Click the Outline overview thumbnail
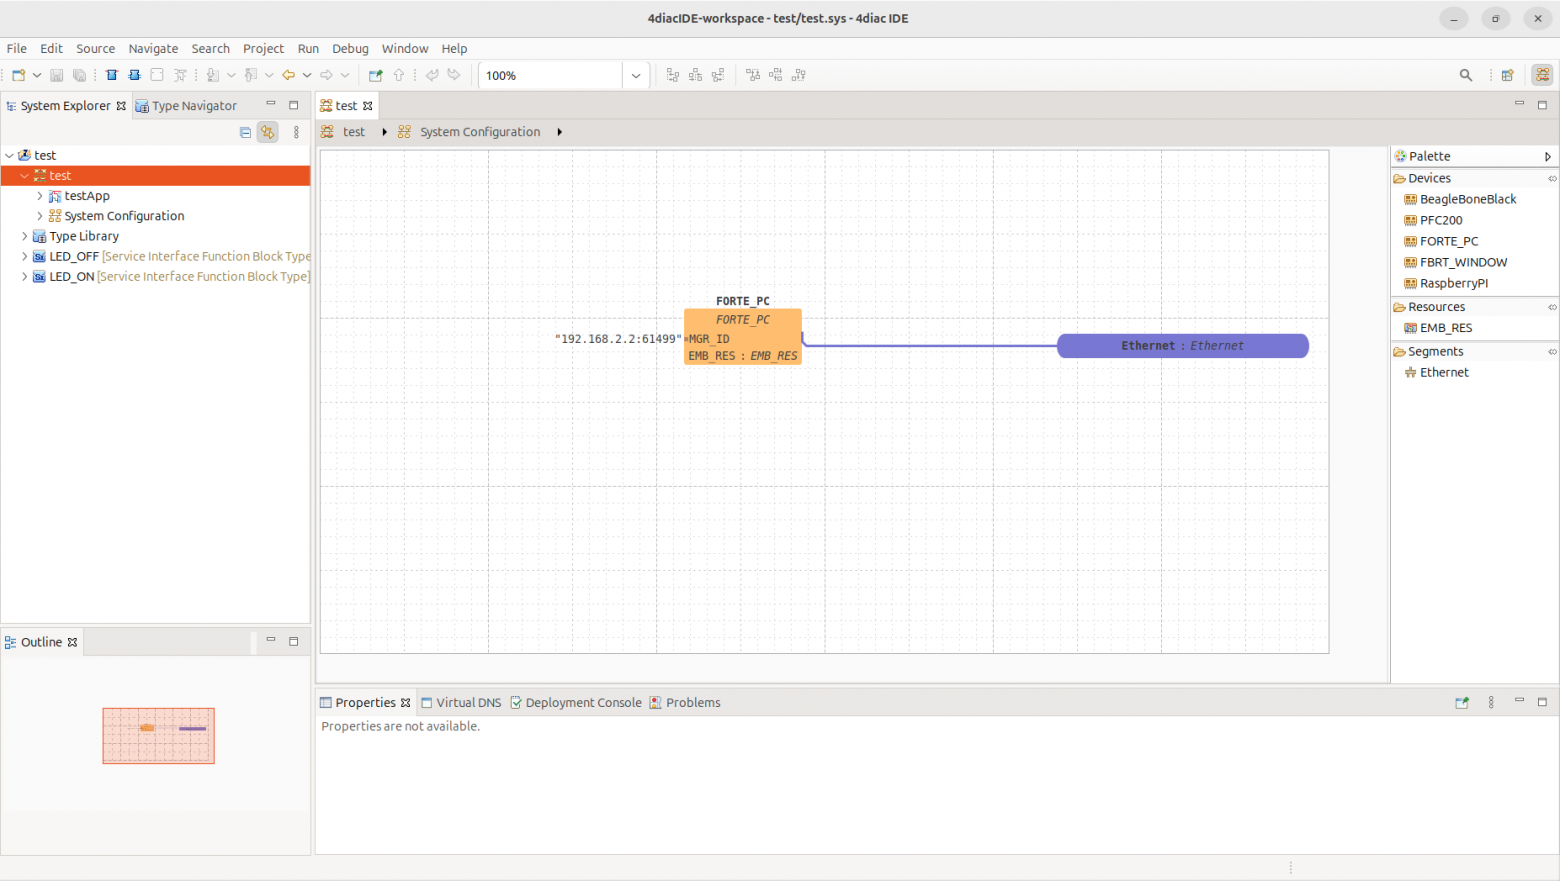The image size is (1560, 881). coord(158,736)
